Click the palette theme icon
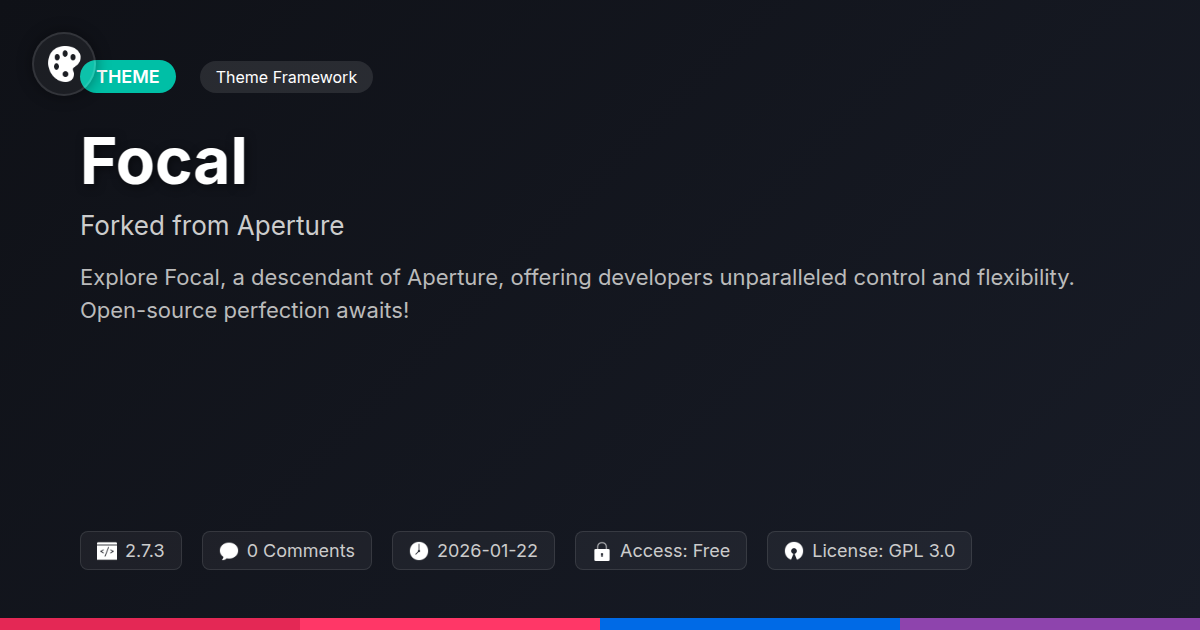1200x630 pixels. 64,64
